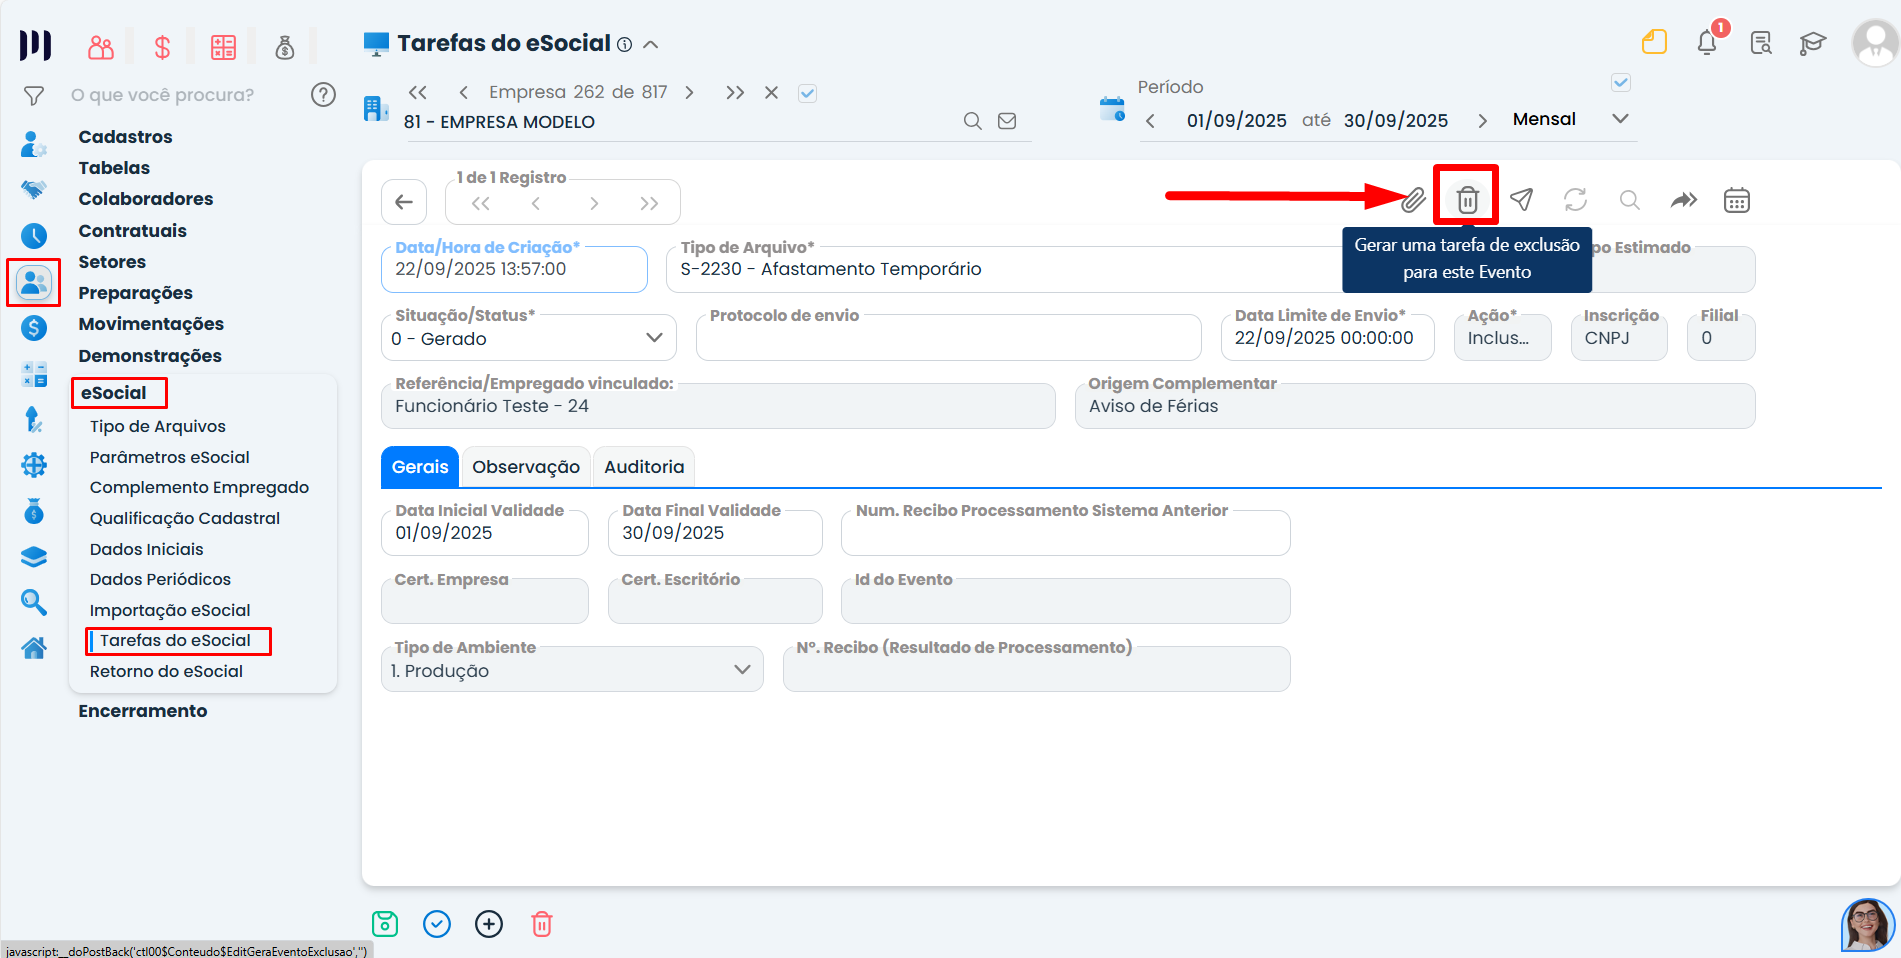Open Parâmetros eSocial in sidebar
This screenshot has width=1901, height=958.
pos(169,457)
